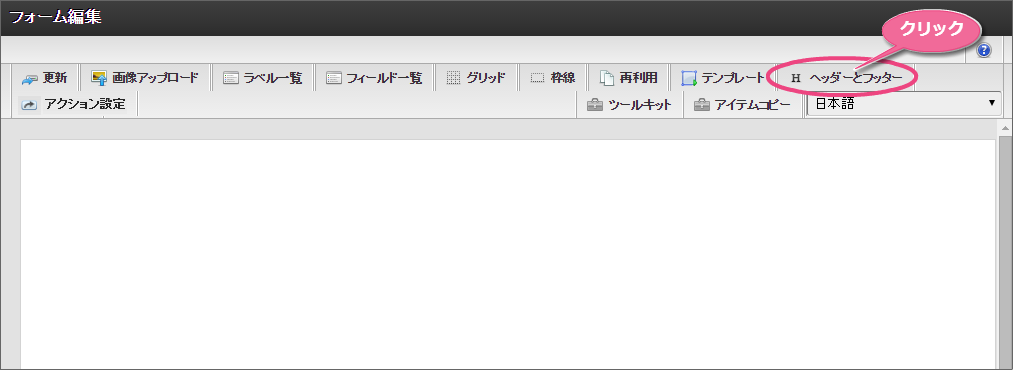Click the blue help question mark icon
The image size is (1013, 370).
984,50
